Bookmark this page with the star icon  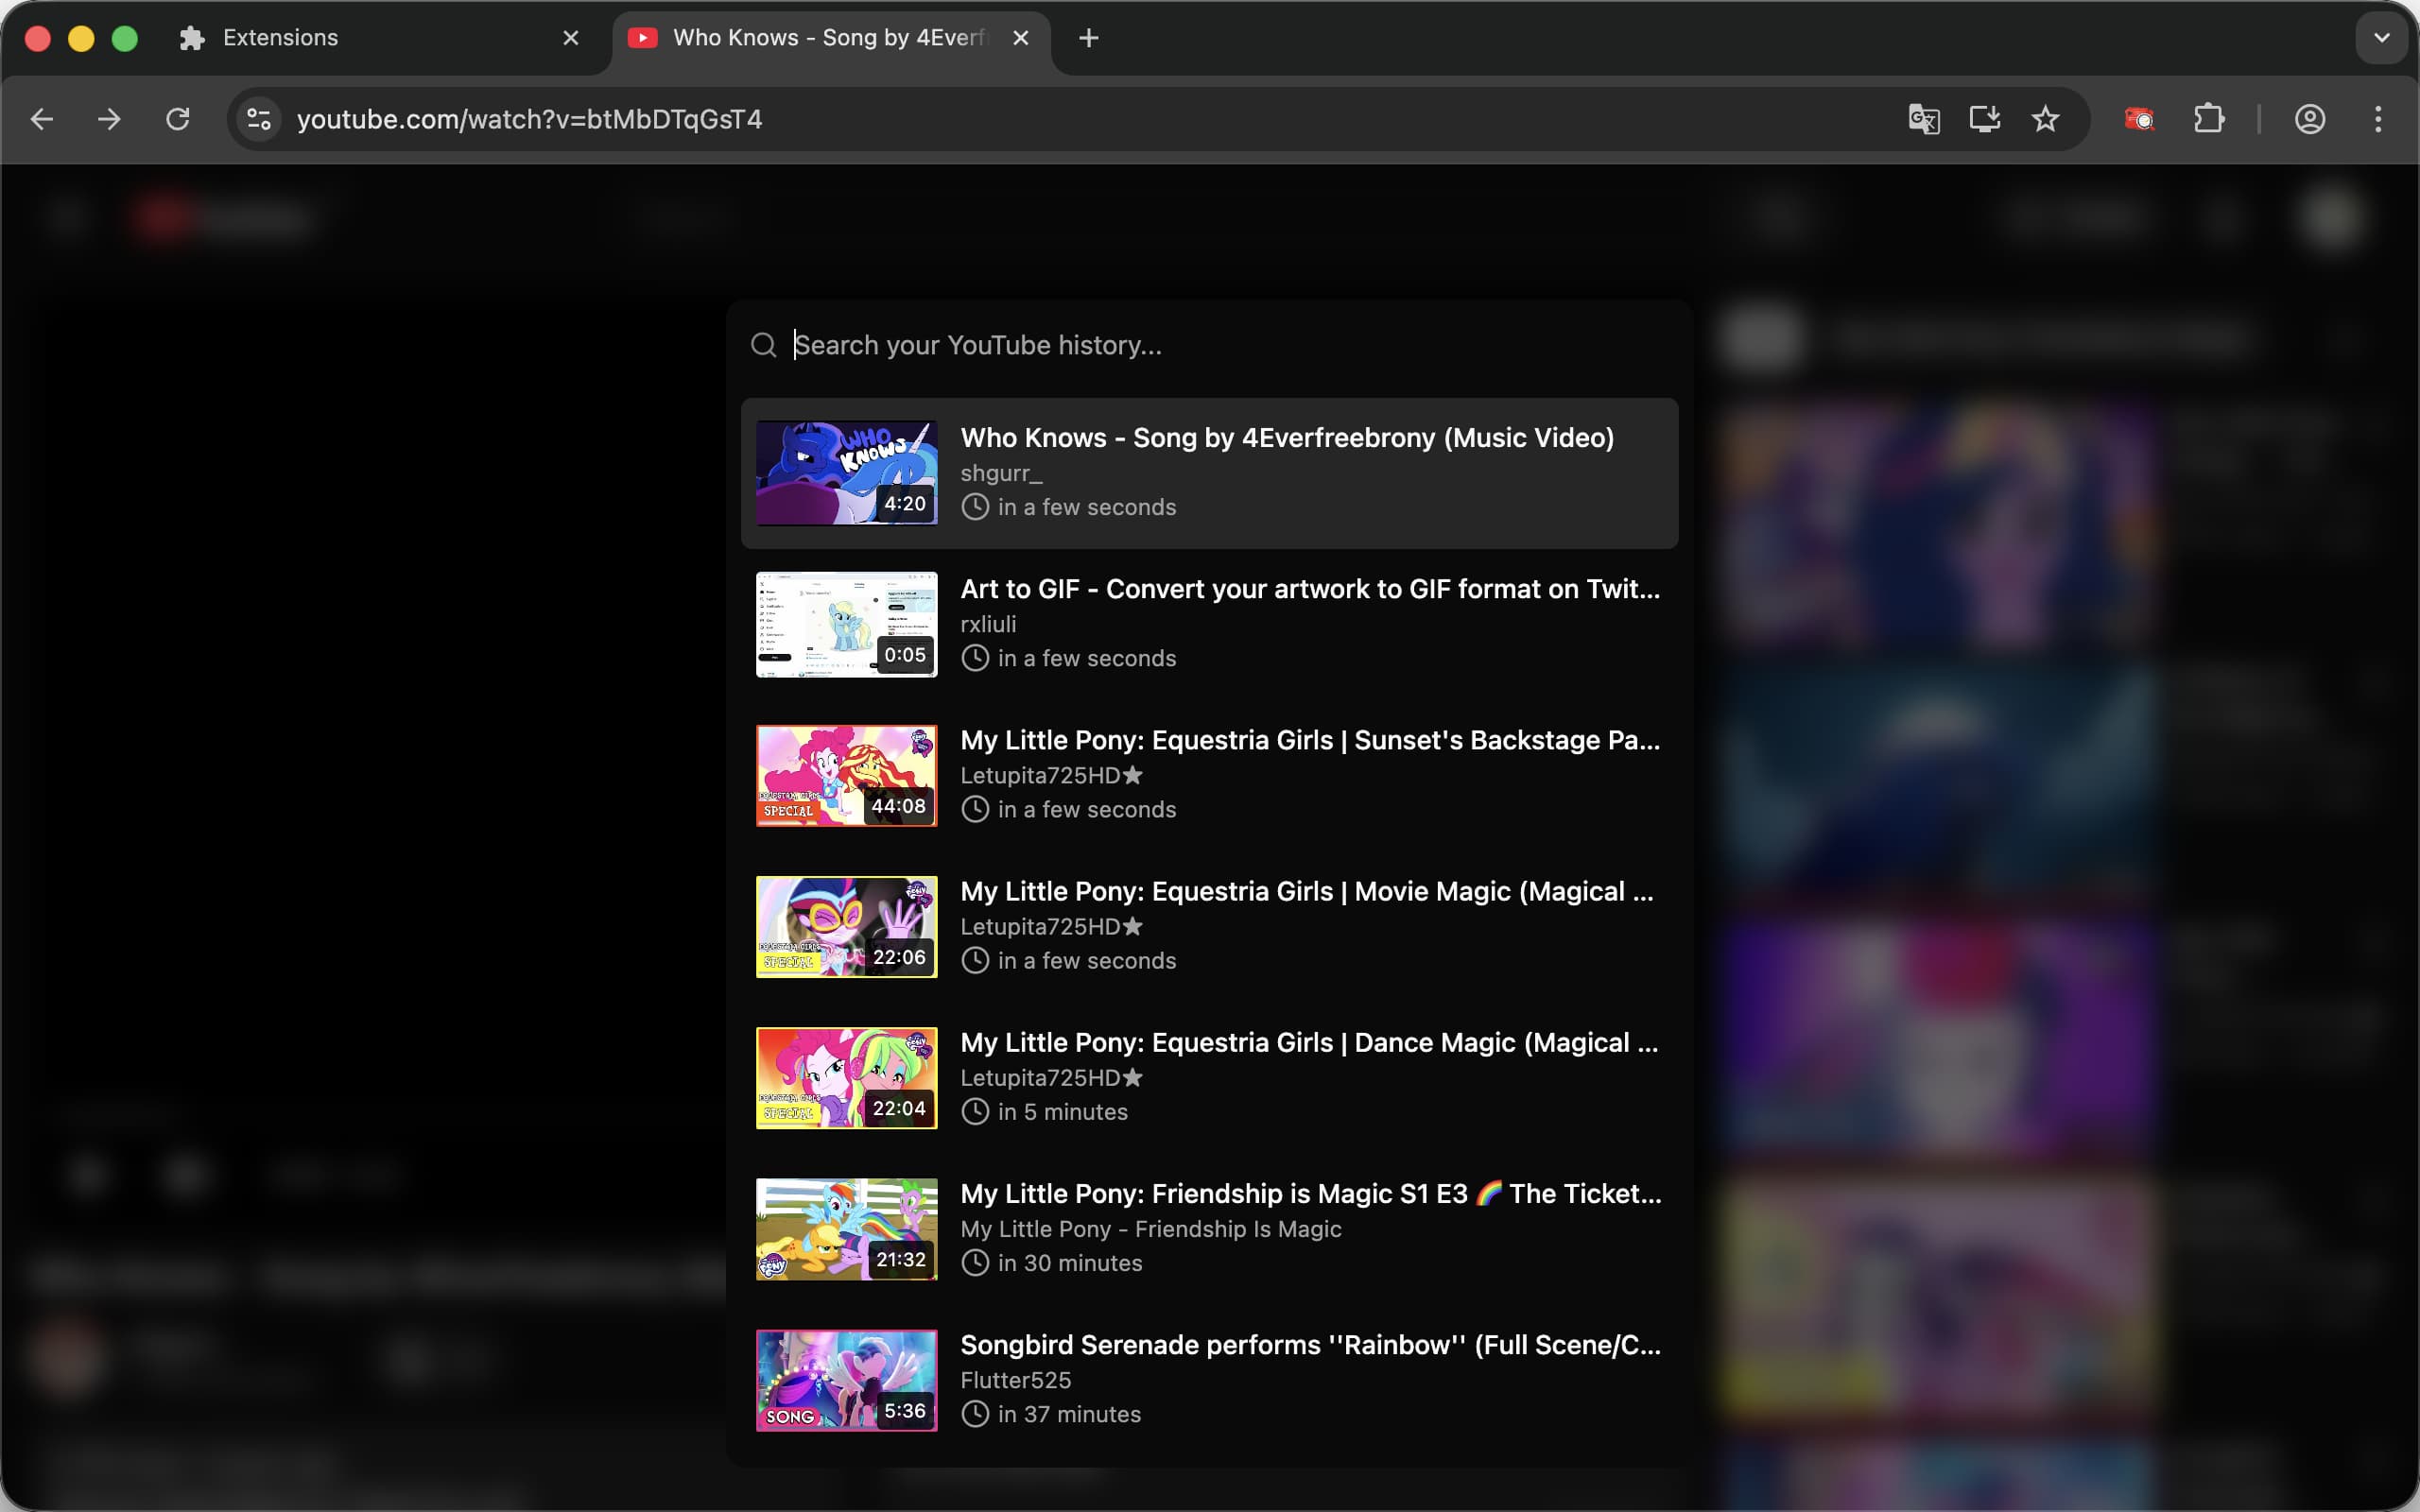(2045, 119)
